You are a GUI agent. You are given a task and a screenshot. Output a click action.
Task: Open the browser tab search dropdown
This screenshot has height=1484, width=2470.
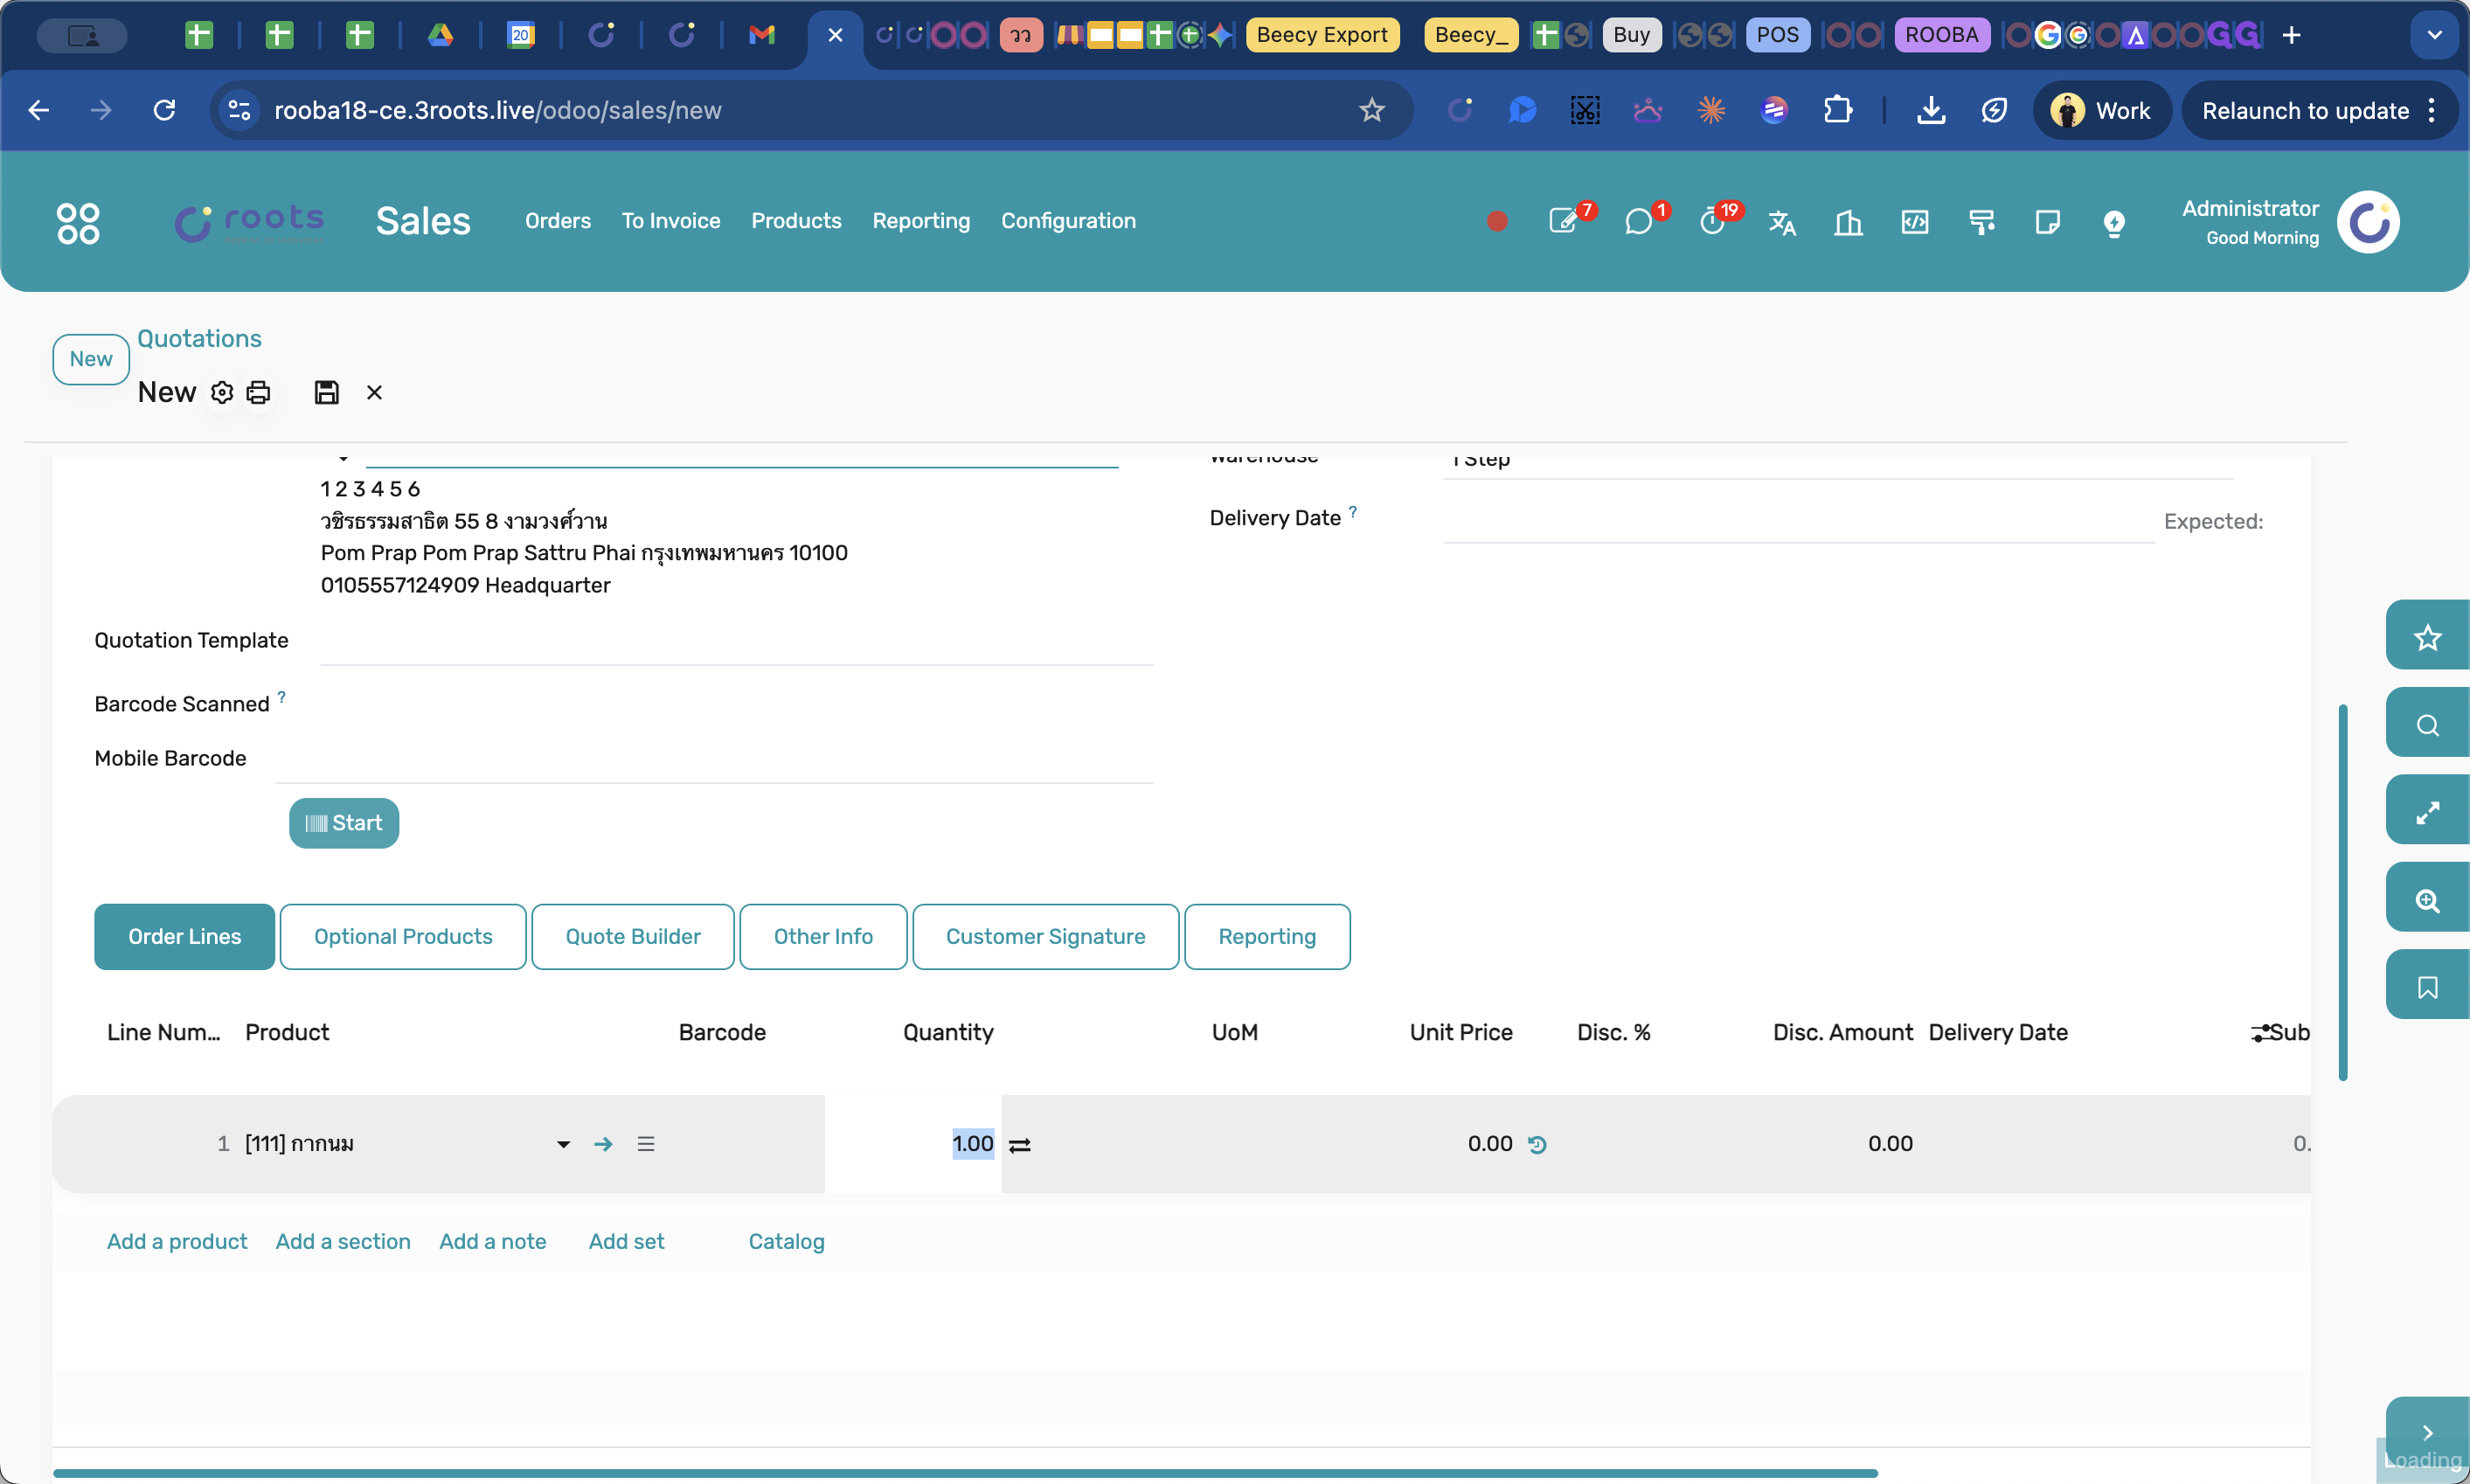coord(2434,35)
